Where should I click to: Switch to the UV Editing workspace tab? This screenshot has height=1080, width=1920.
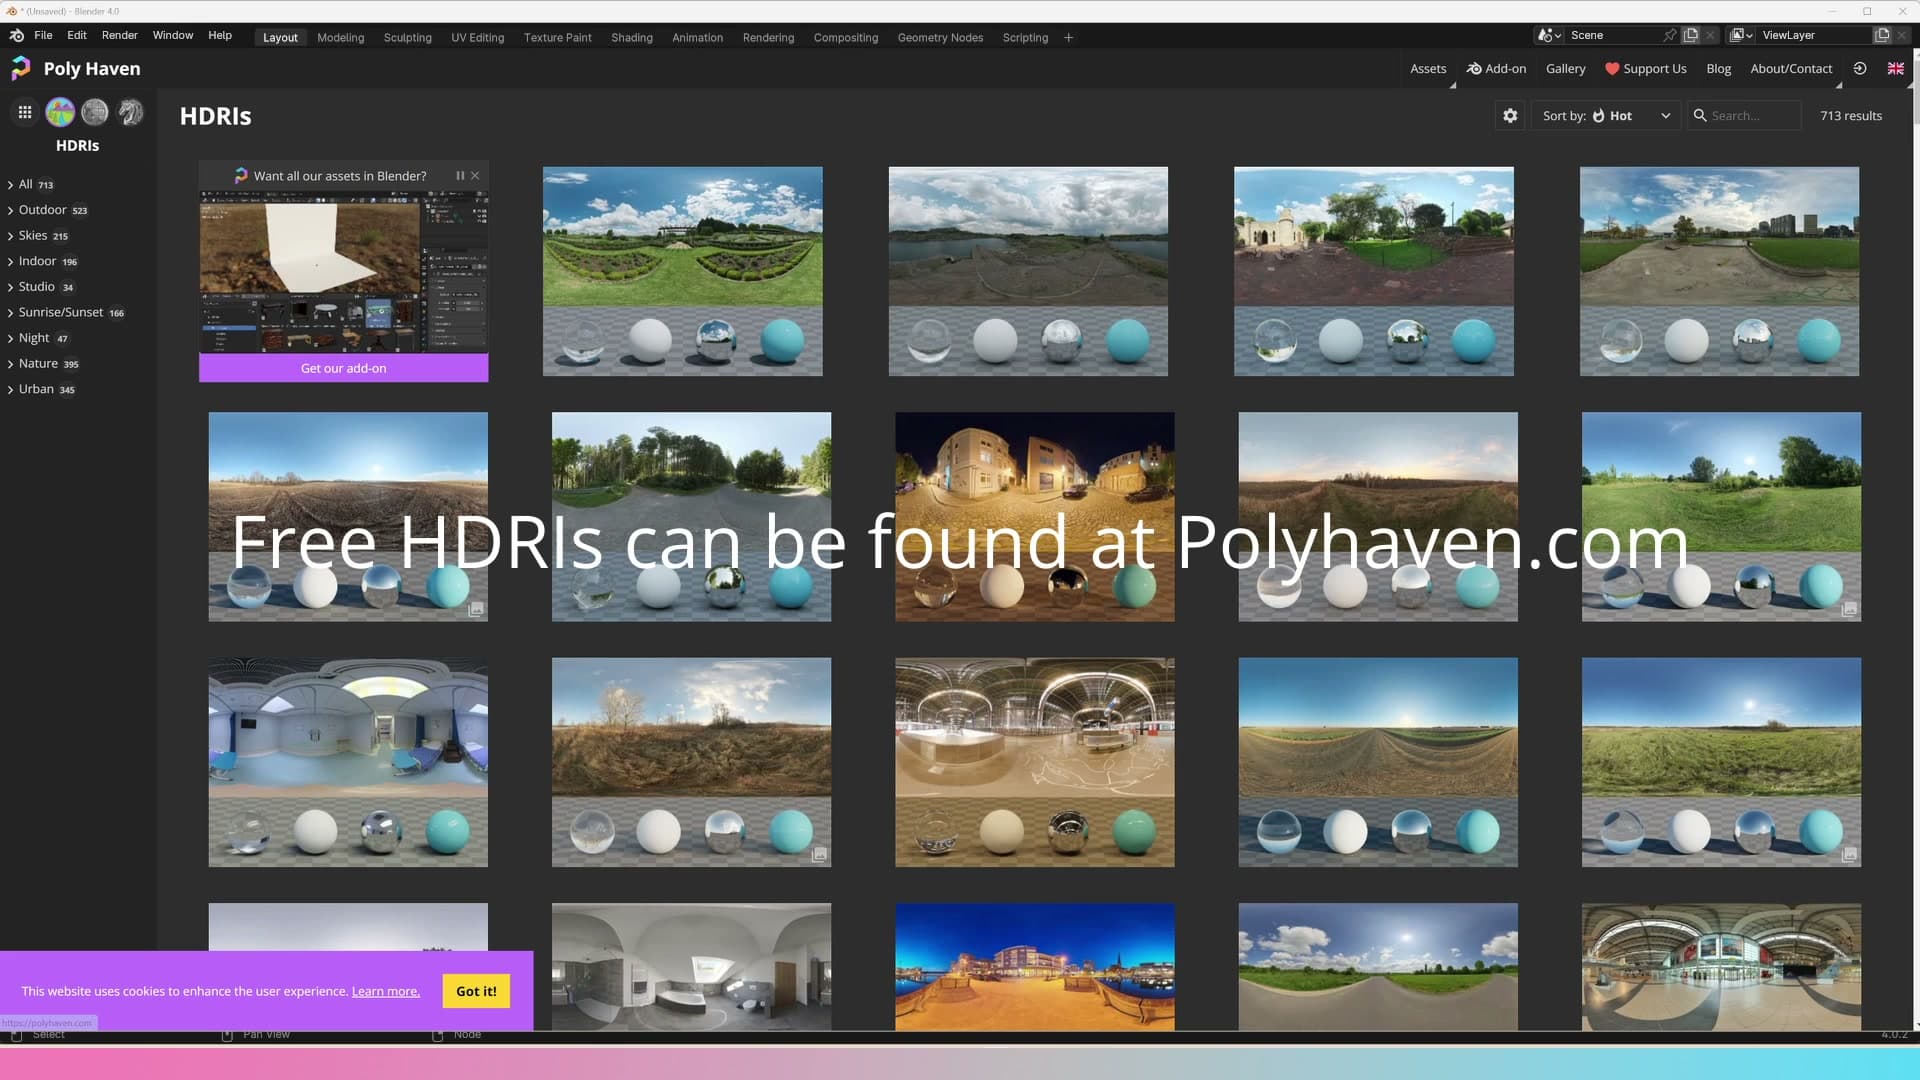click(478, 38)
